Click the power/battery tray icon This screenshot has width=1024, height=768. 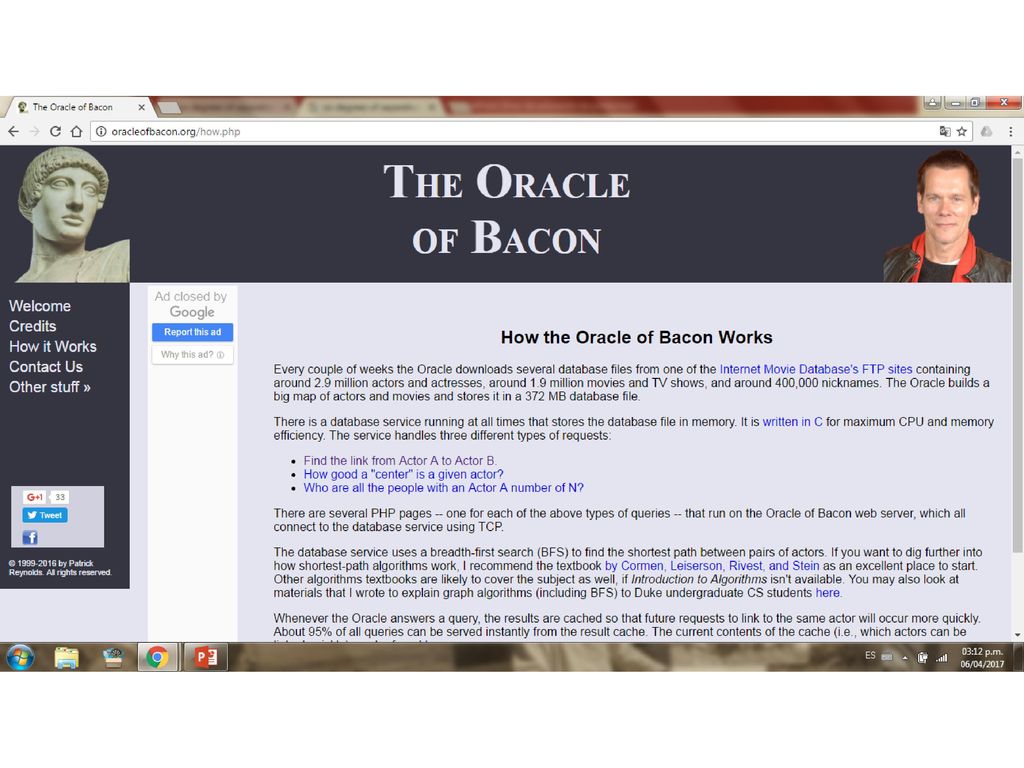click(923, 658)
